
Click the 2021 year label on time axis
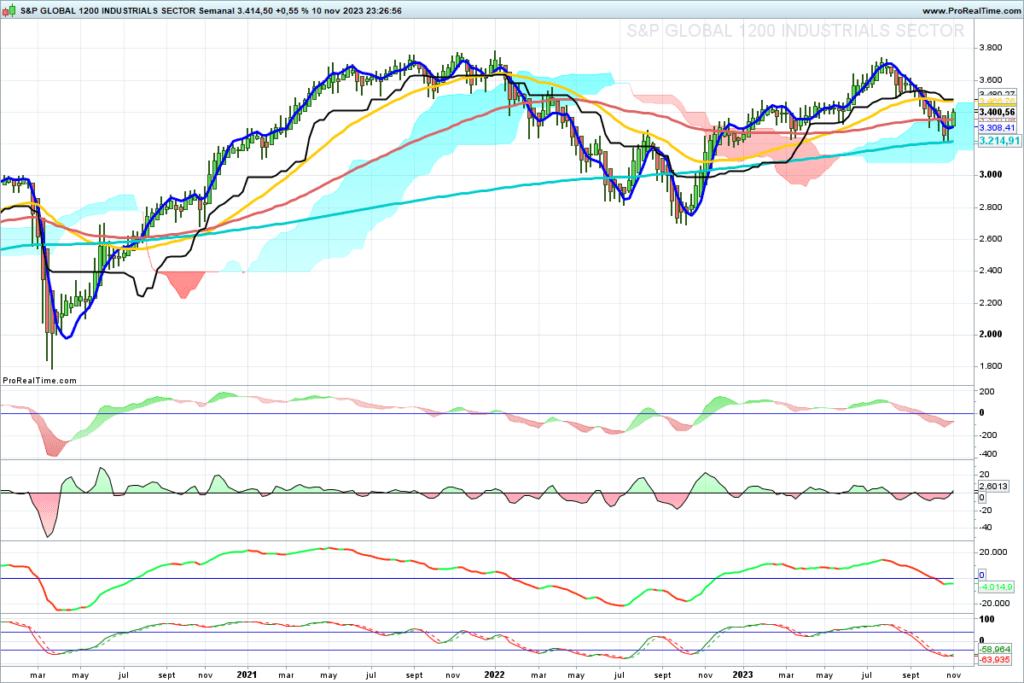[x=247, y=675]
